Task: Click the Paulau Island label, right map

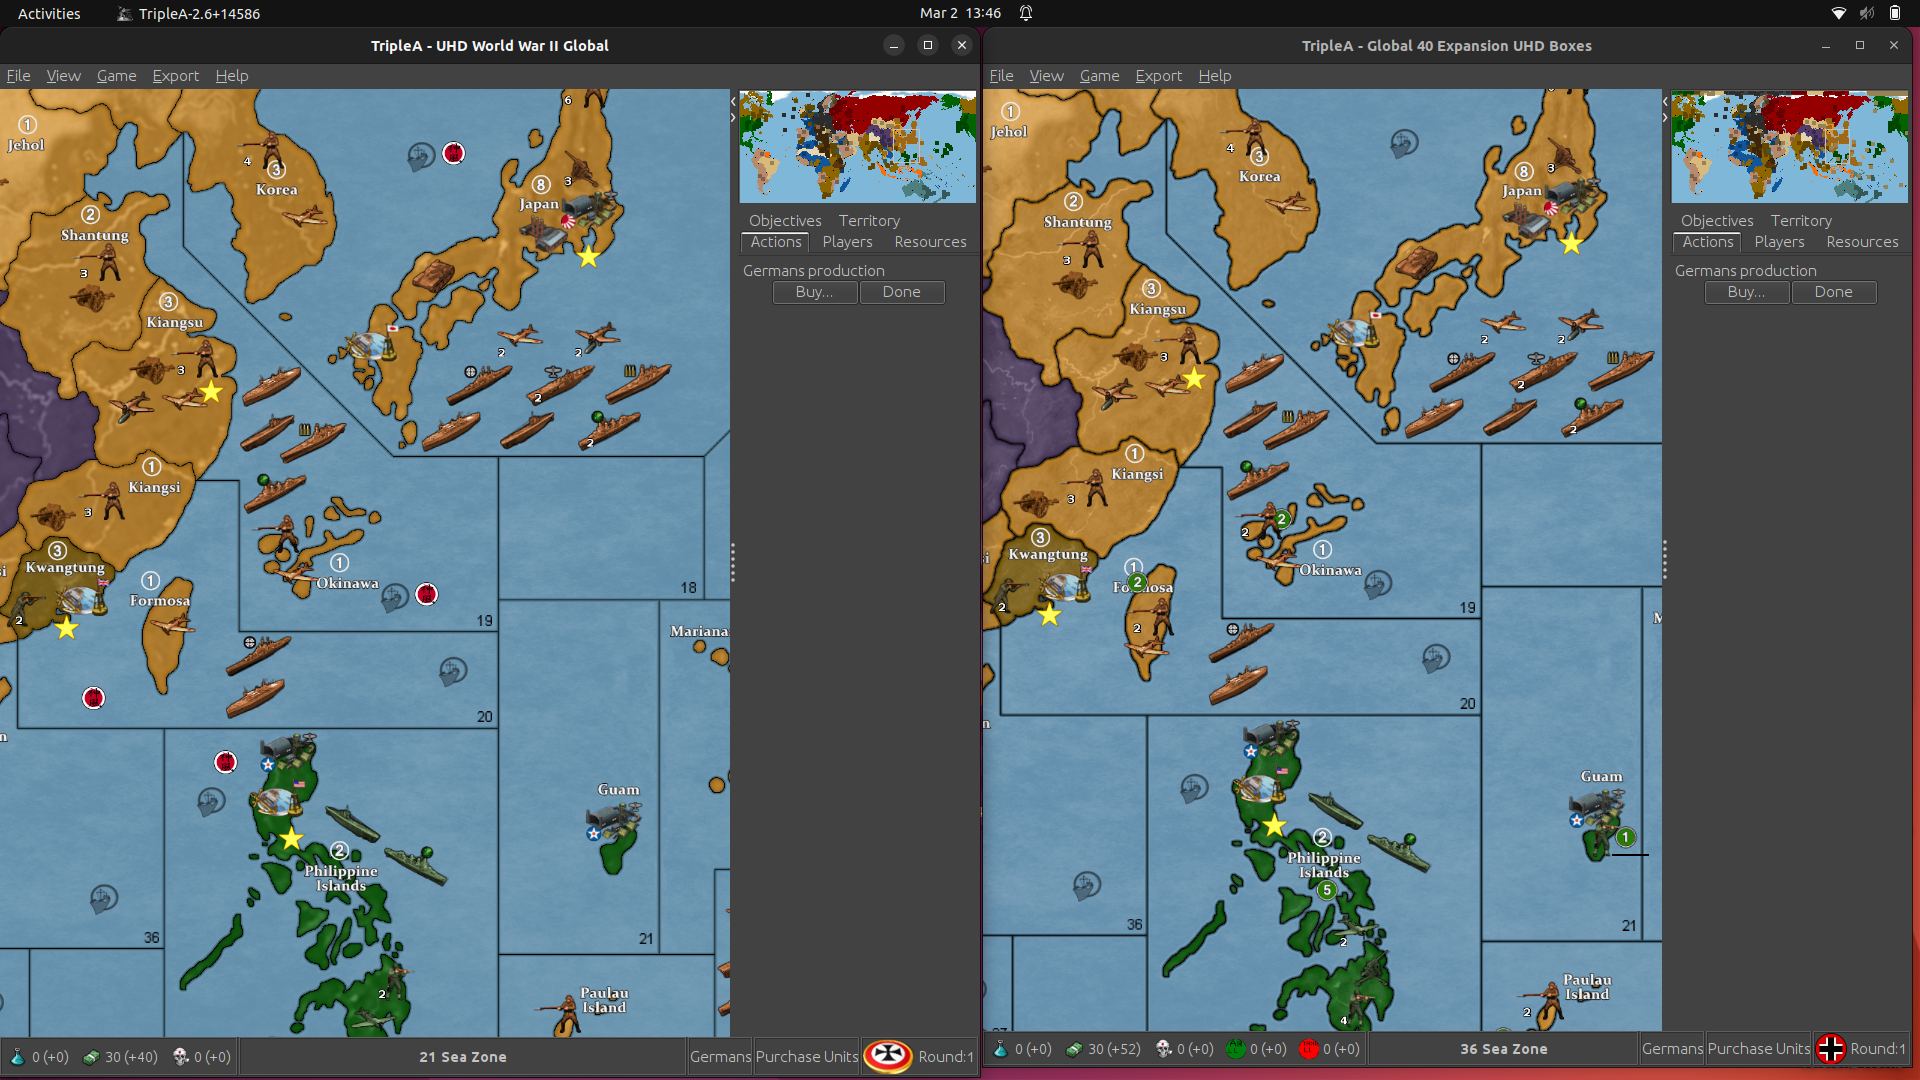Action: (x=1587, y=987)
